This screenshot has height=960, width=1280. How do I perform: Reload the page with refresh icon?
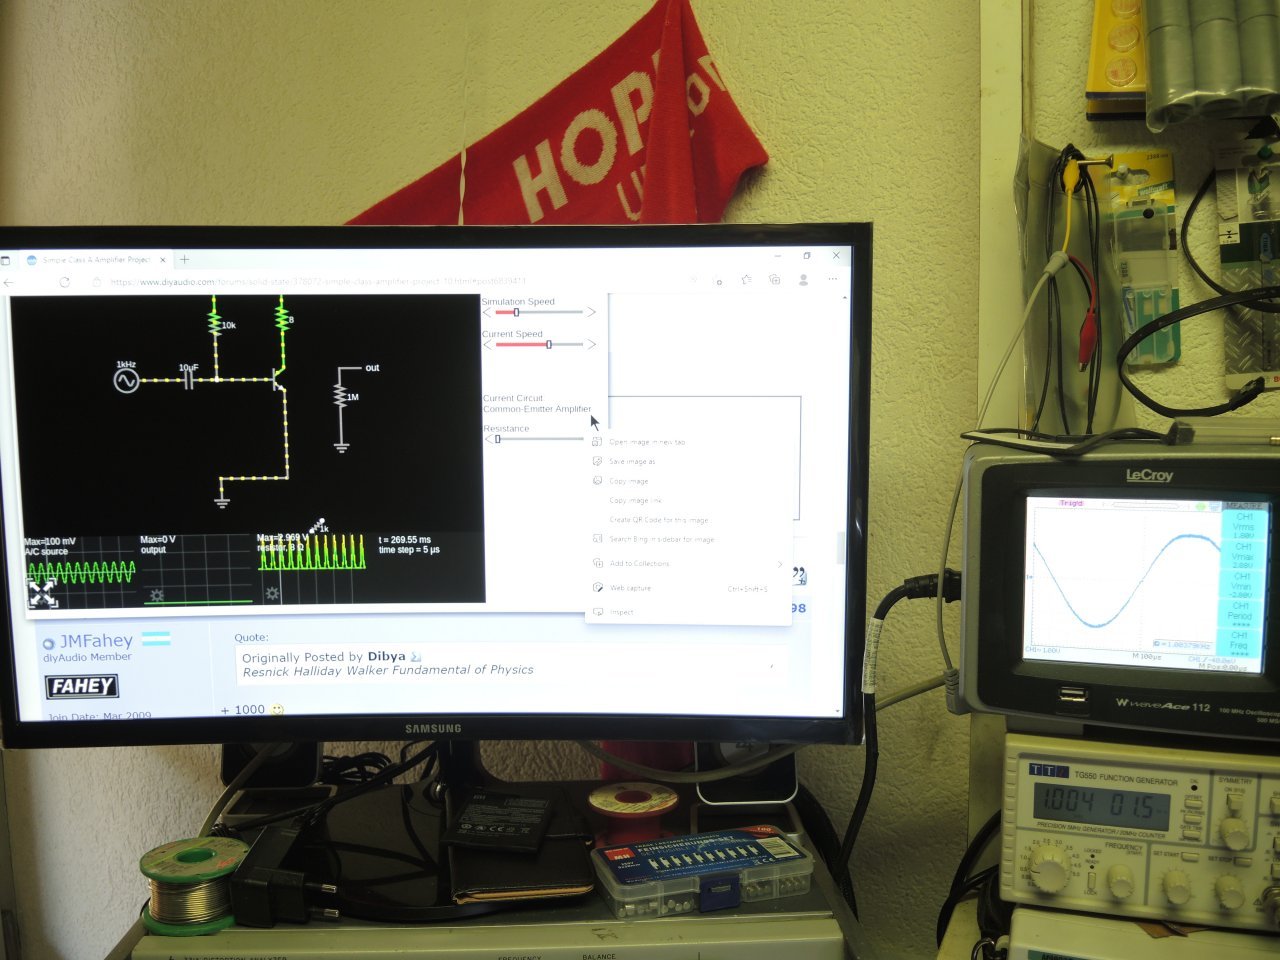click(x=64, y=282)
